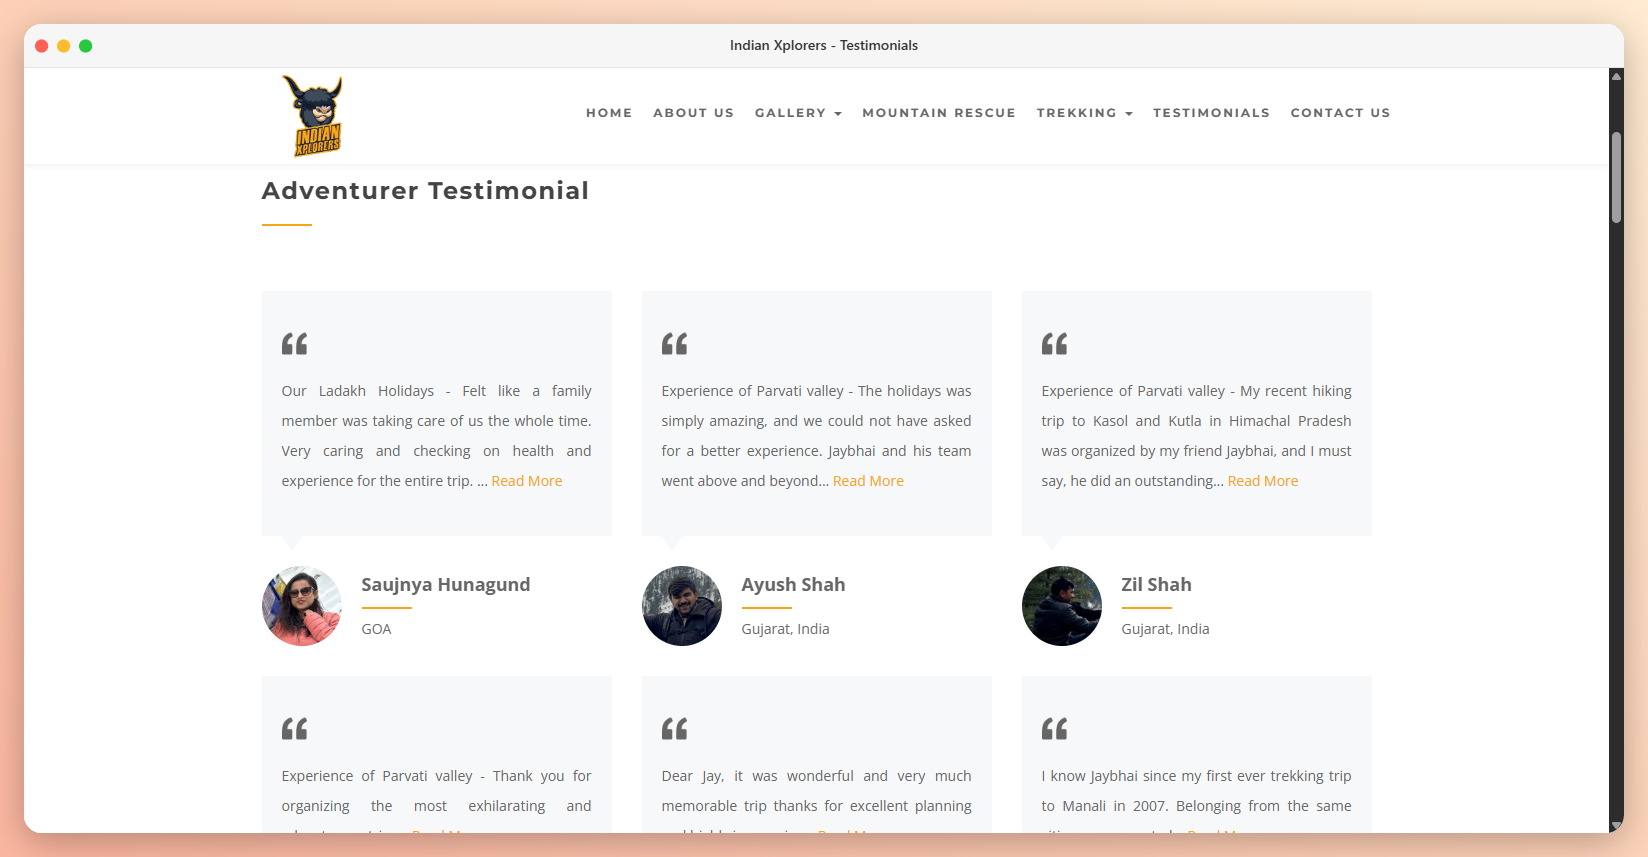The image size is (1648, 857).
Task: Click the Ayush Shah name text
Action: pos(793,585)
